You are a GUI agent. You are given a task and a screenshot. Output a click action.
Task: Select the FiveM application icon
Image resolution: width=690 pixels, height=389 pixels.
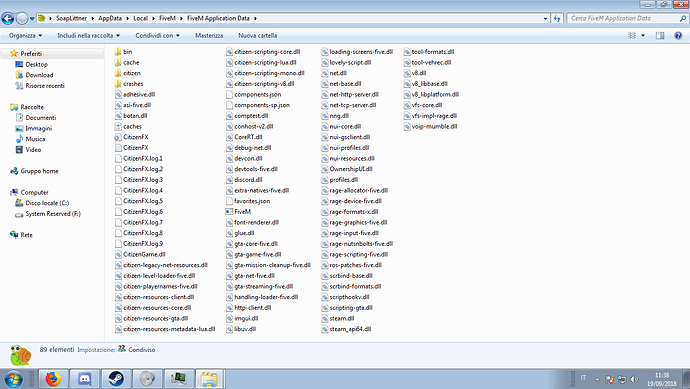[229, 212]
